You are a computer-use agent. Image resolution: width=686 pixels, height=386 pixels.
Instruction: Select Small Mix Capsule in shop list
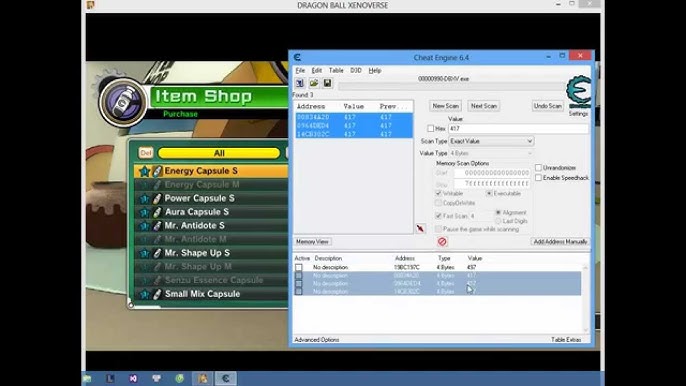(211, 294)
